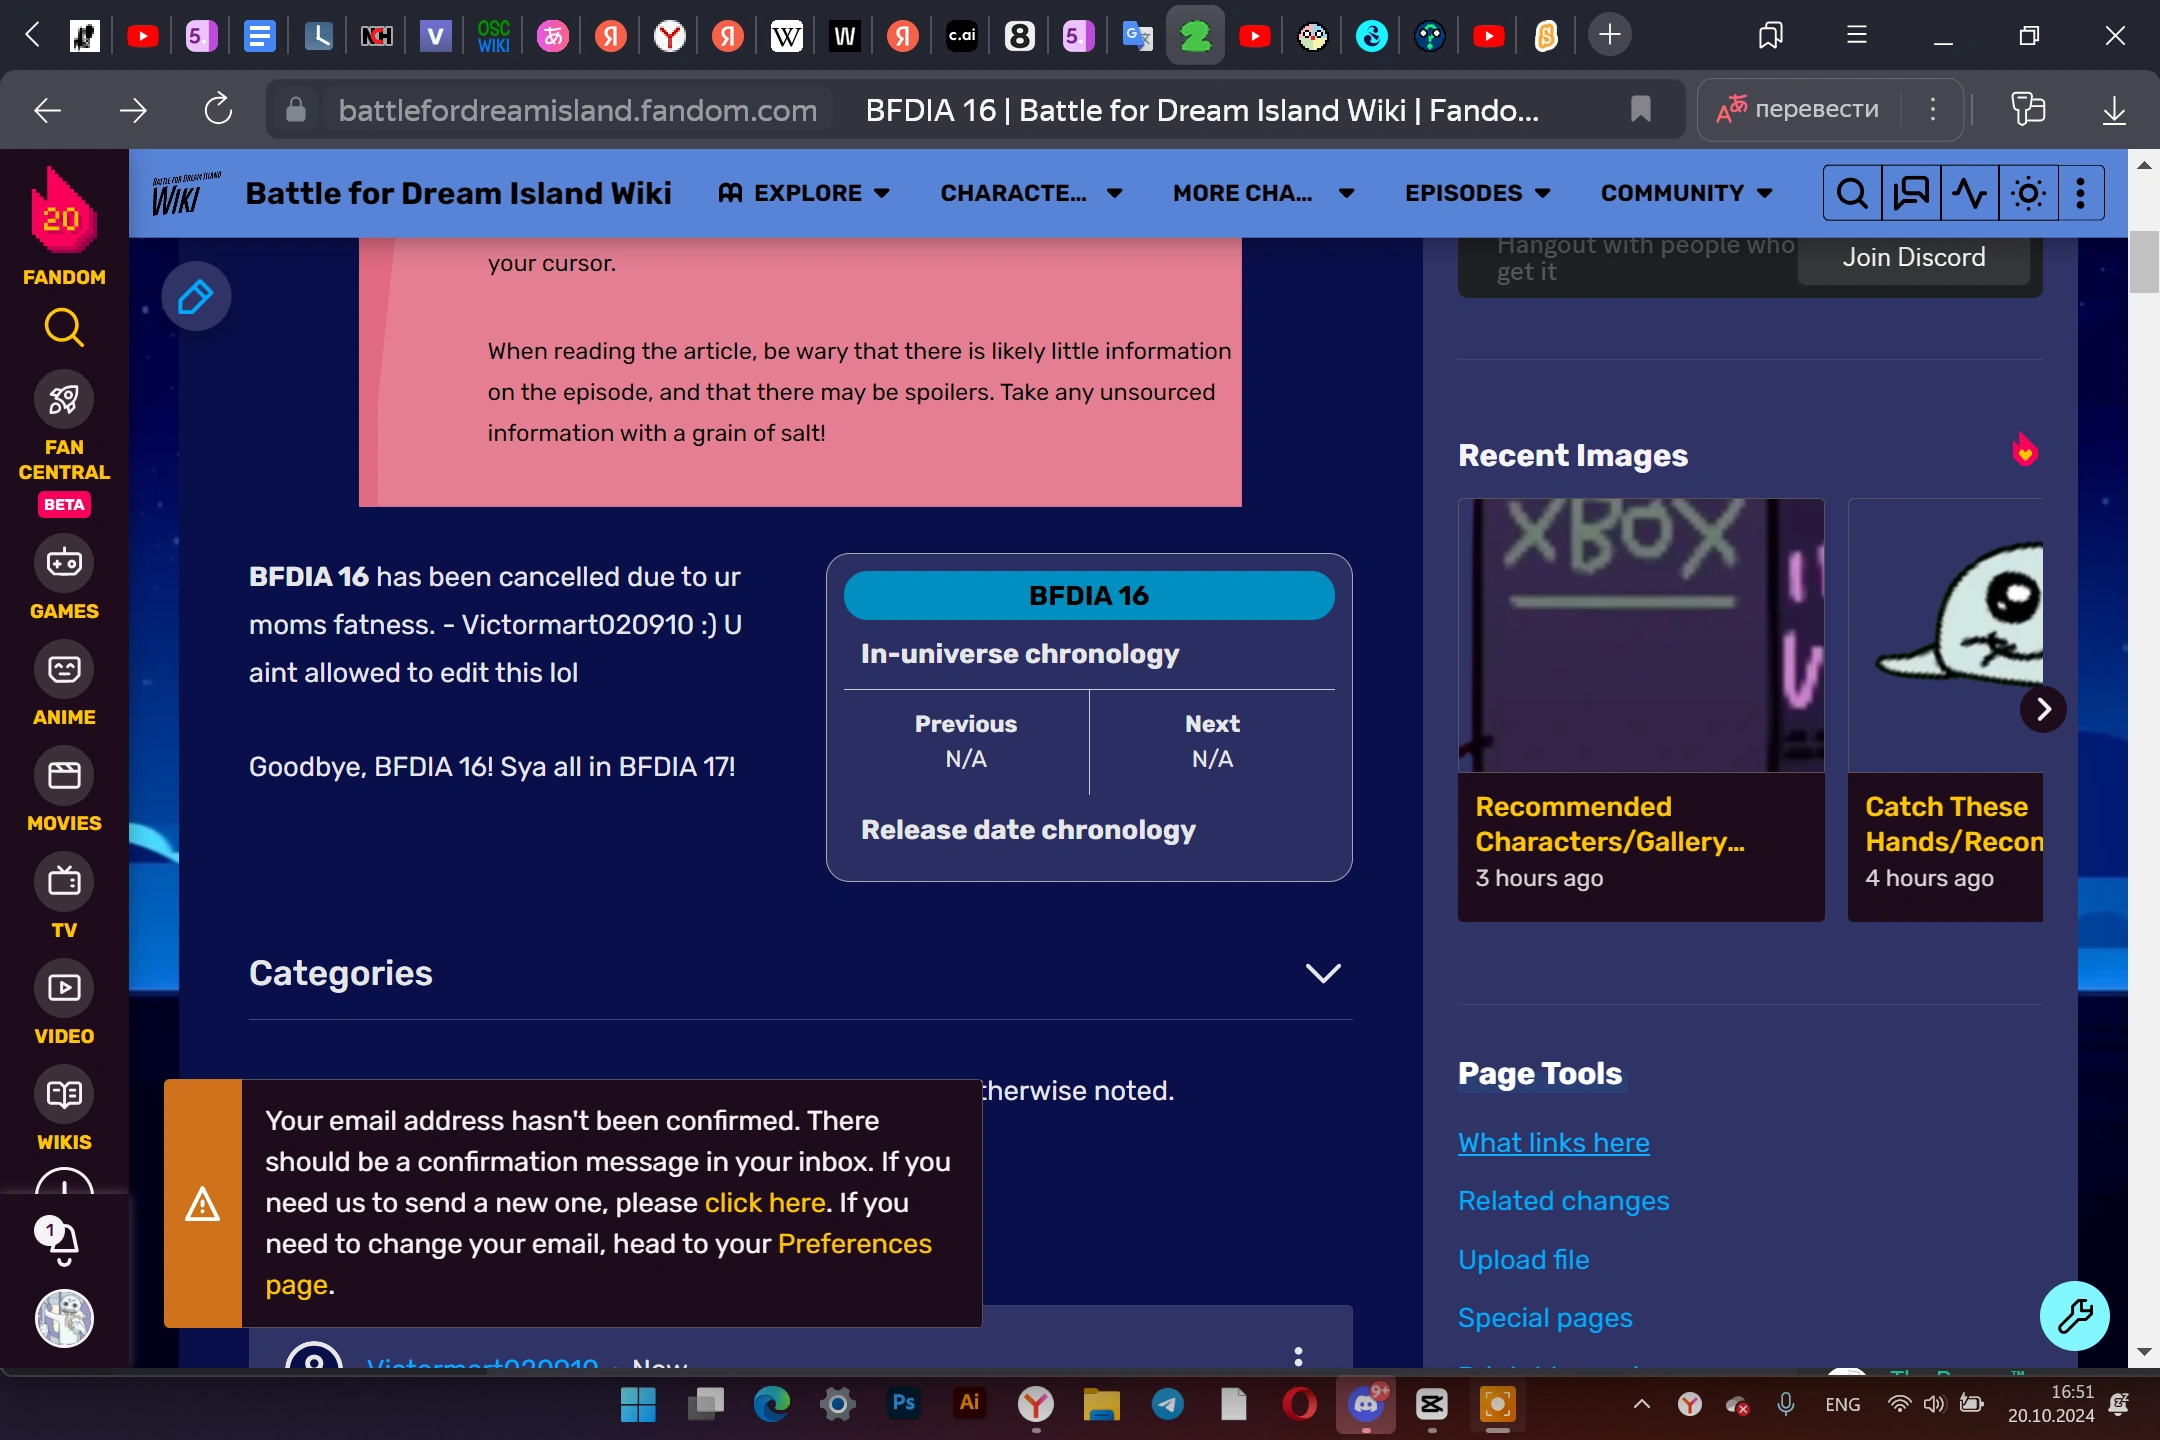Viewport: 2160px width, 1440px height.
Task: Click the vertical page scrollbar thumb
Action: [x=2143, y=261]
